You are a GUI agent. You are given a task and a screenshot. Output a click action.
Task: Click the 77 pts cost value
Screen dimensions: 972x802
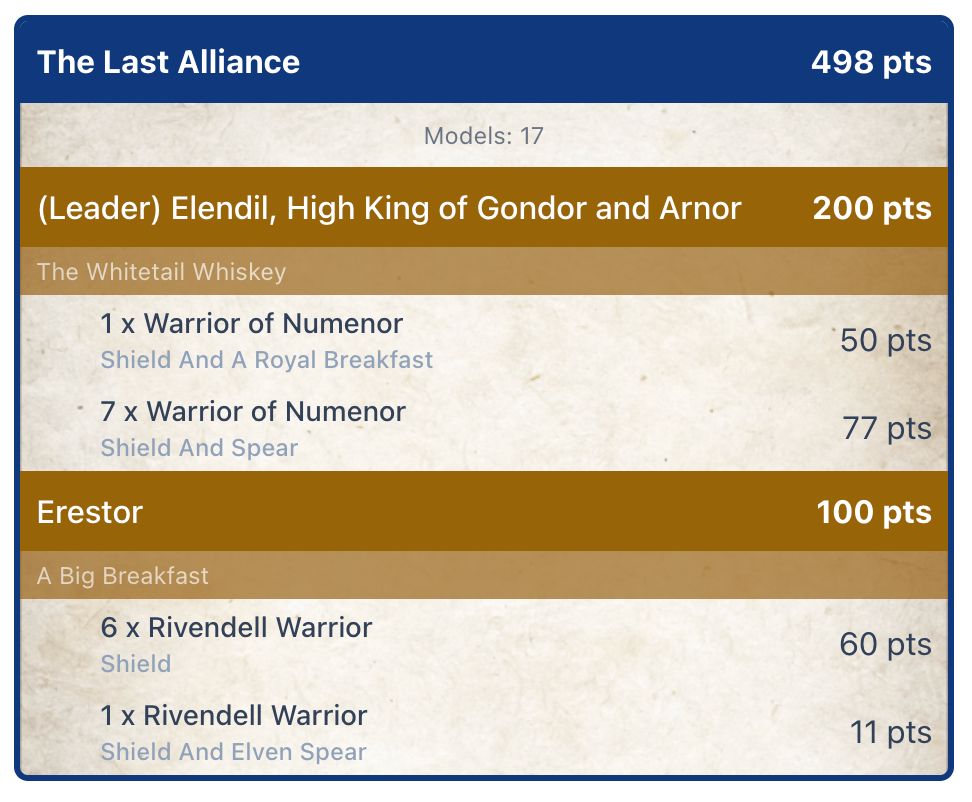[886, 428]
